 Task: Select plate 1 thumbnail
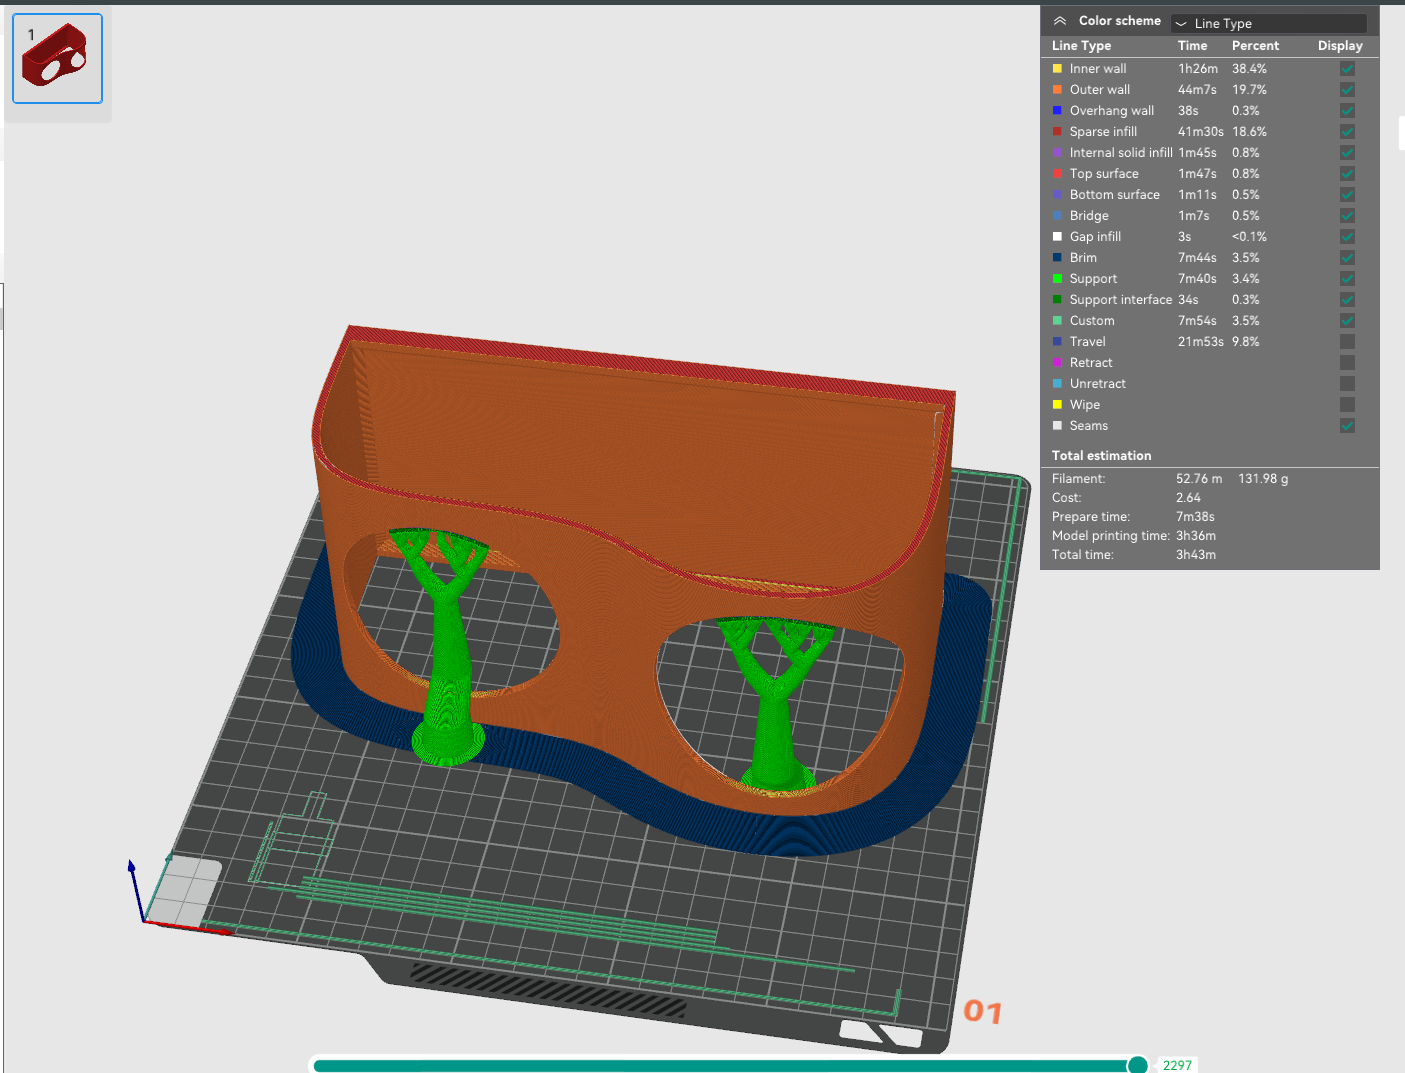coord(57,59)
